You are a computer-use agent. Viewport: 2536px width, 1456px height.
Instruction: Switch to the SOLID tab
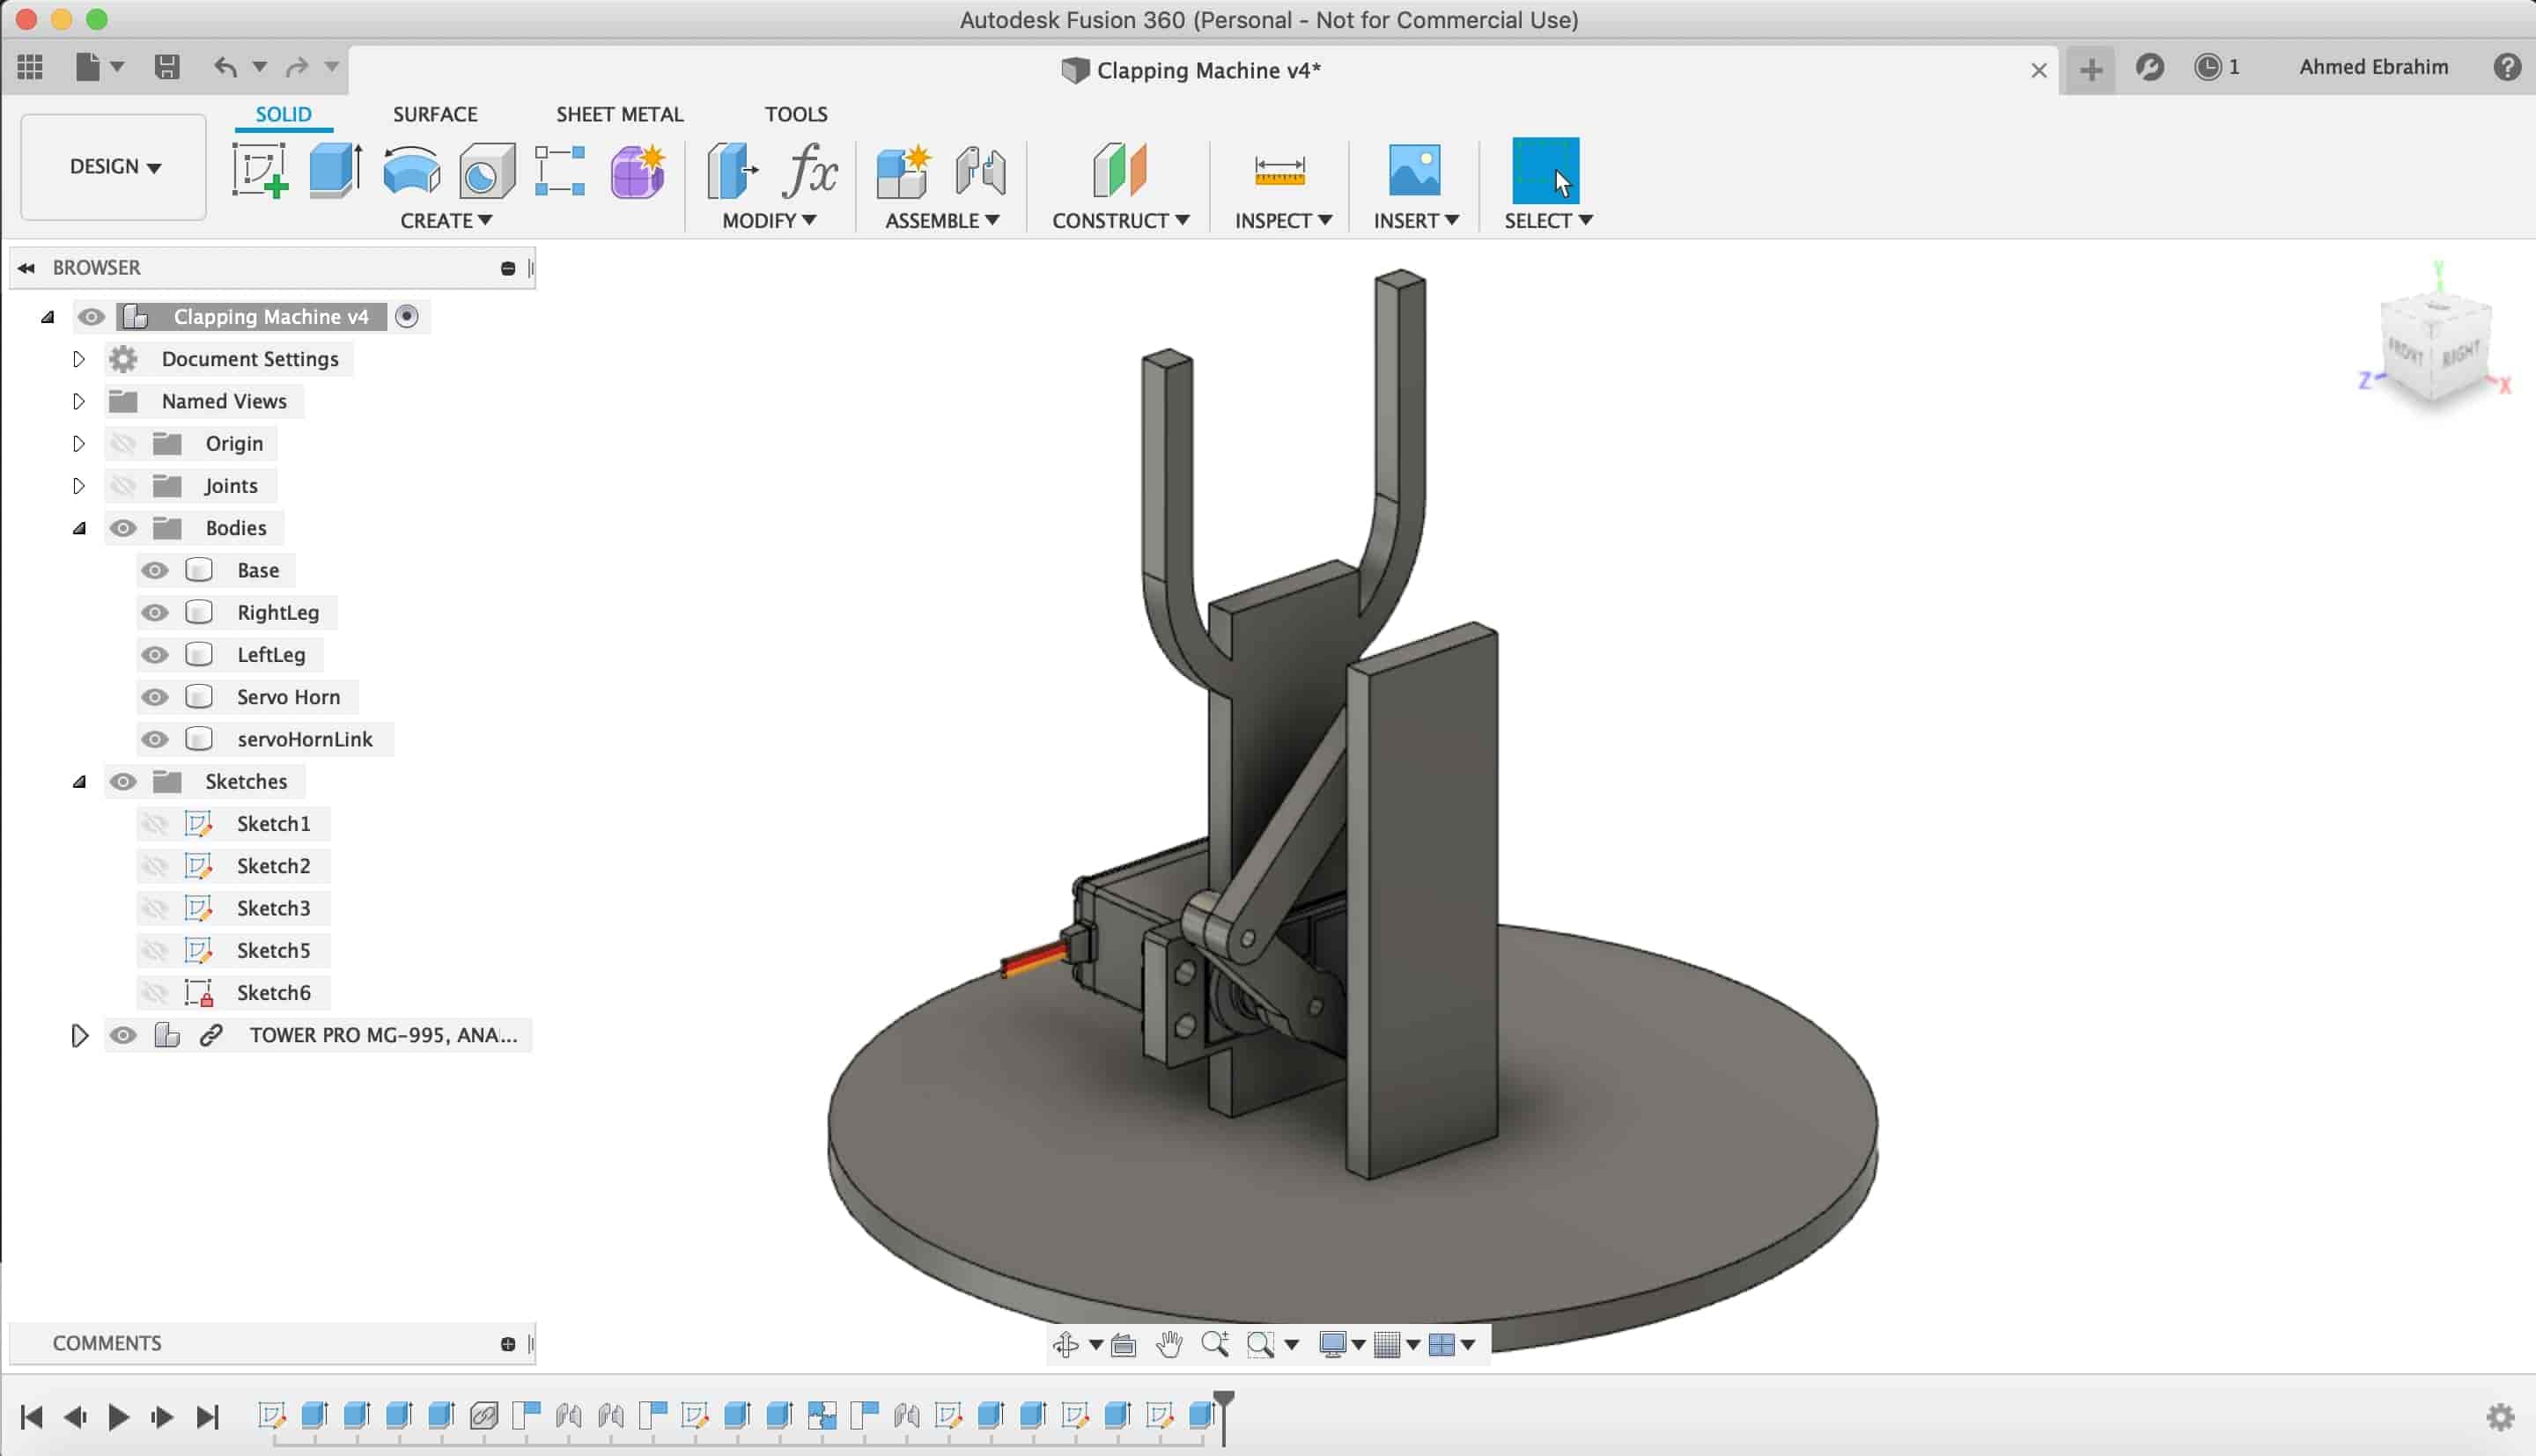click(284, 114)
